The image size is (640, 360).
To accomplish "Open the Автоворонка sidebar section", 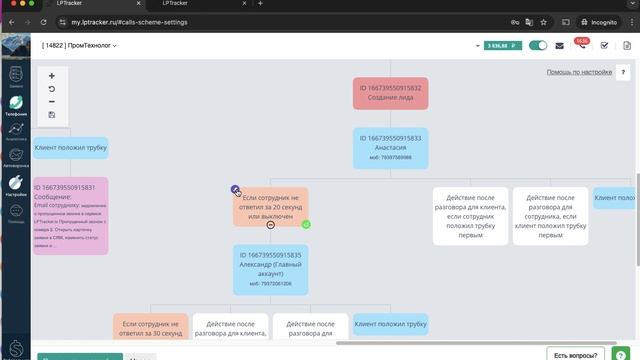I will 16,158.
